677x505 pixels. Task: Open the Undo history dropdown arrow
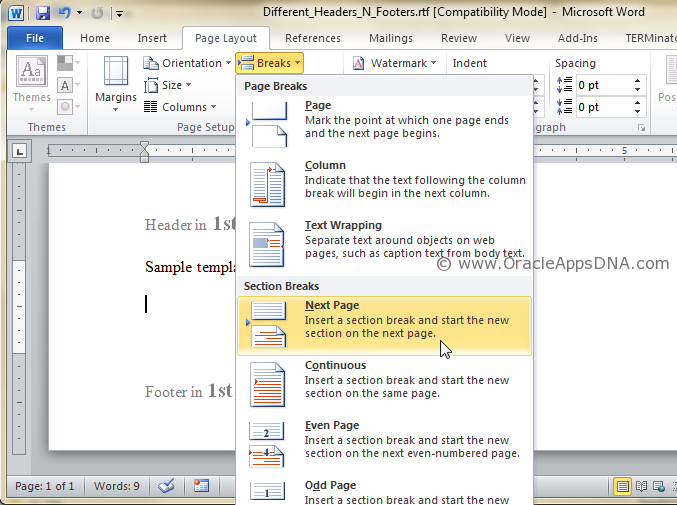pyautogui.click(x=79, y=13)
